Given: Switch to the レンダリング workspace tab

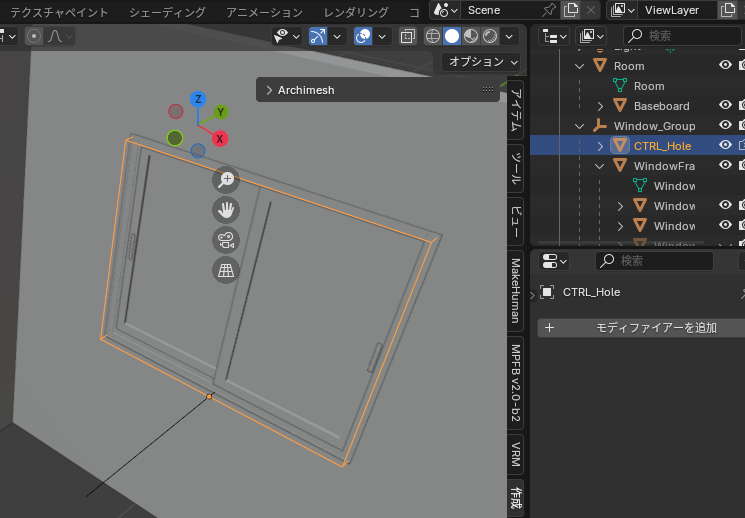Looking at the screenshot, I should 356,12.
